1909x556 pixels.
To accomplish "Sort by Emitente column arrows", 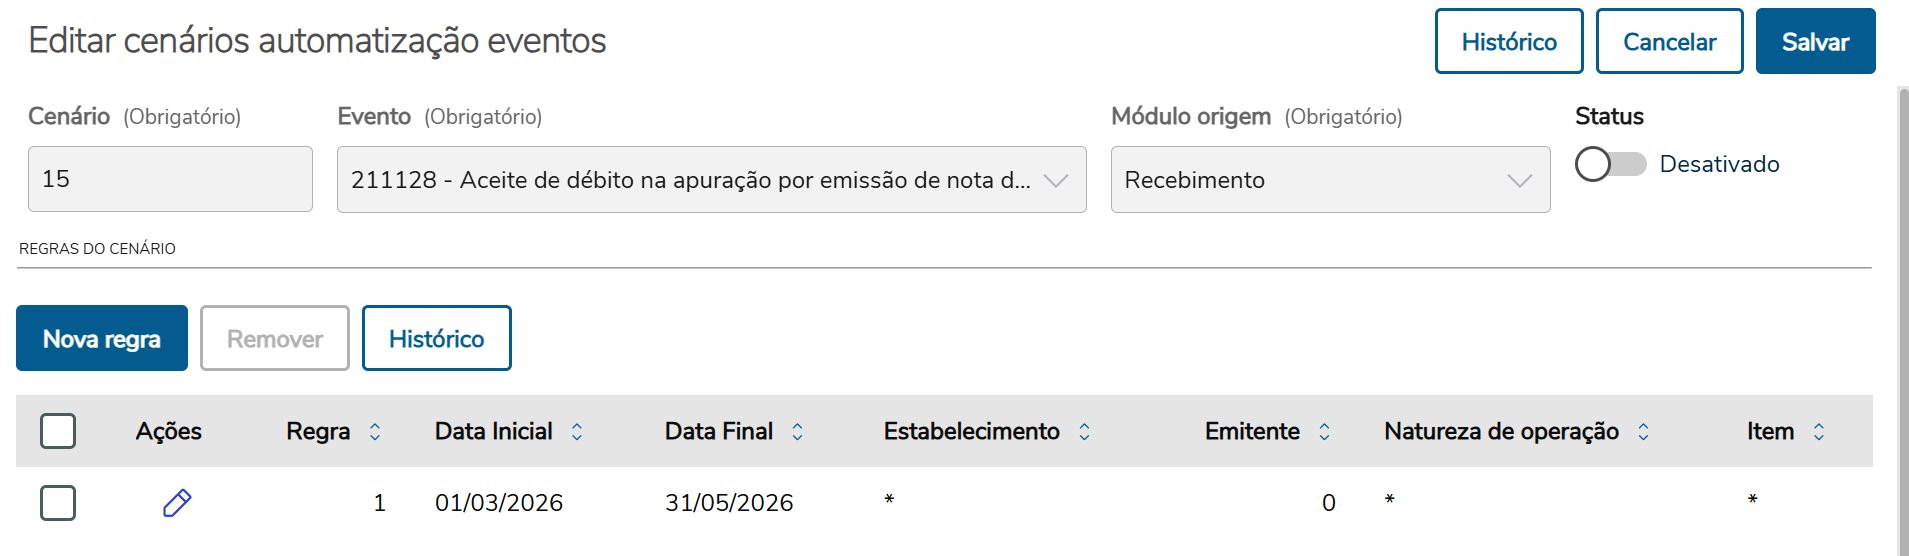I will coord(1324,431).
